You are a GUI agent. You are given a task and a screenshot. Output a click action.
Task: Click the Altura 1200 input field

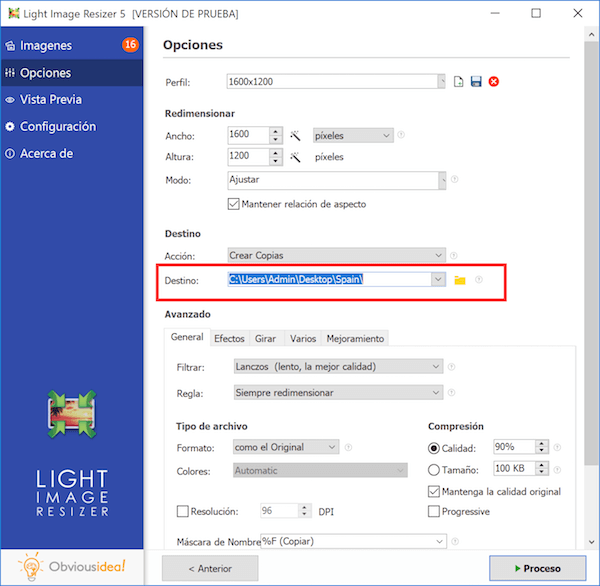pos(249,157)
